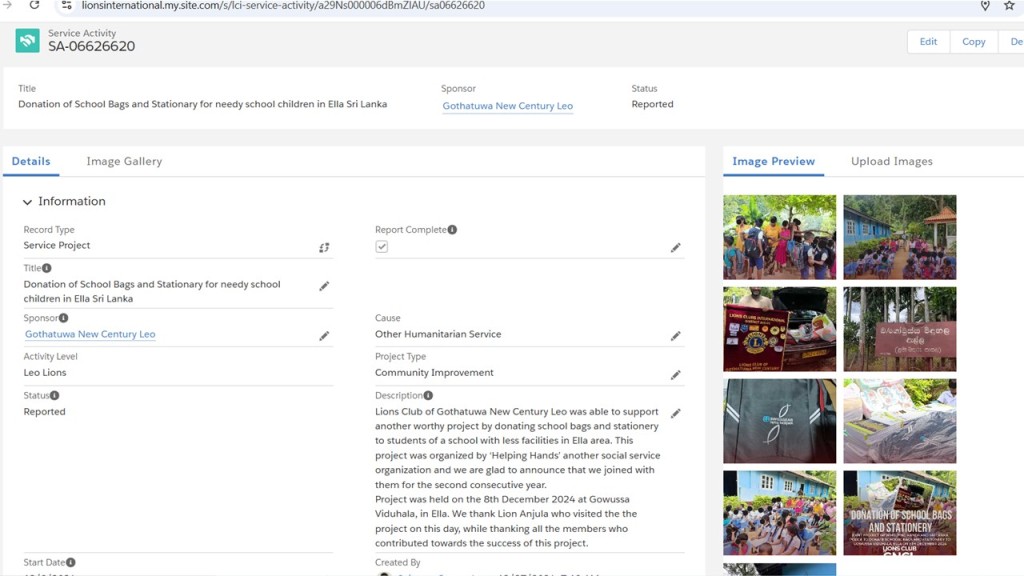Open thumbnail of blue school building walkway
This screenshot has height=576, width=1024.
[x=899, y=237]
